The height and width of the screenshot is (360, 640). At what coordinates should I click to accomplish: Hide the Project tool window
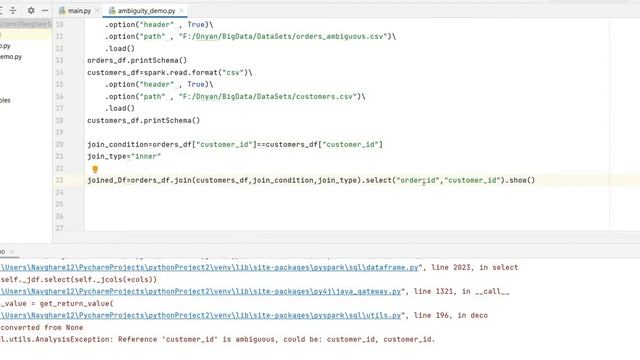pos(45,11)
